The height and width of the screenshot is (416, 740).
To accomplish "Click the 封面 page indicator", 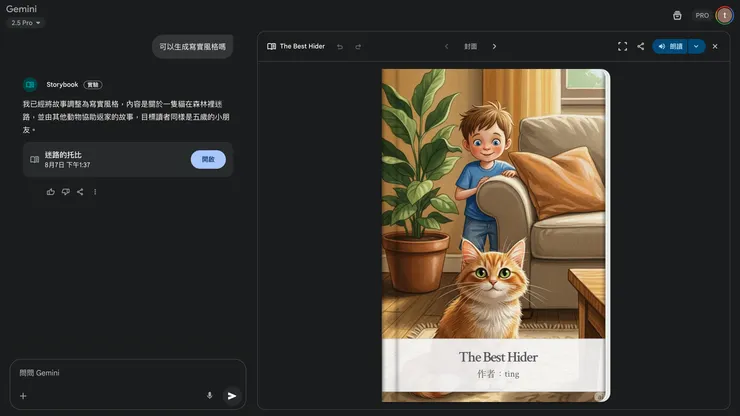I will click(x=471, y=46).
